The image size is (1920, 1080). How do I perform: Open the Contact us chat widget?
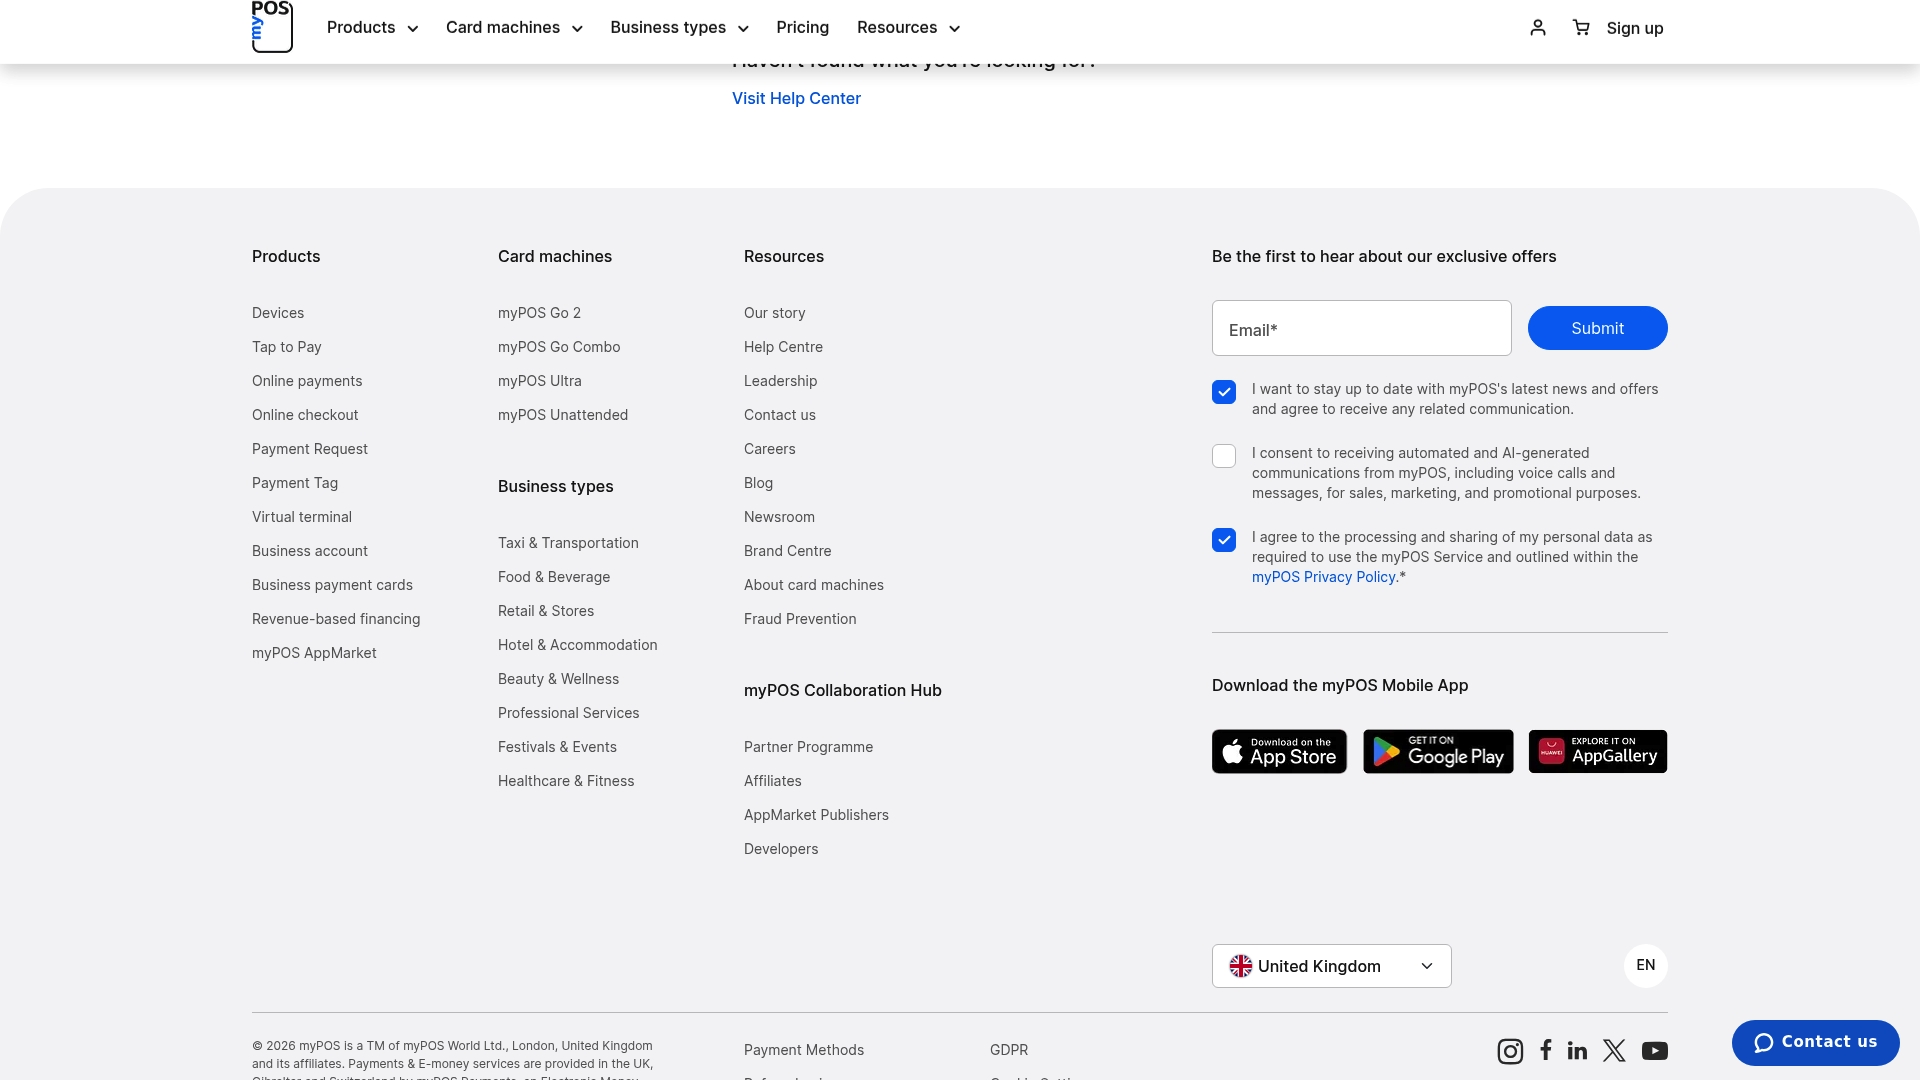[1815, 1042]
